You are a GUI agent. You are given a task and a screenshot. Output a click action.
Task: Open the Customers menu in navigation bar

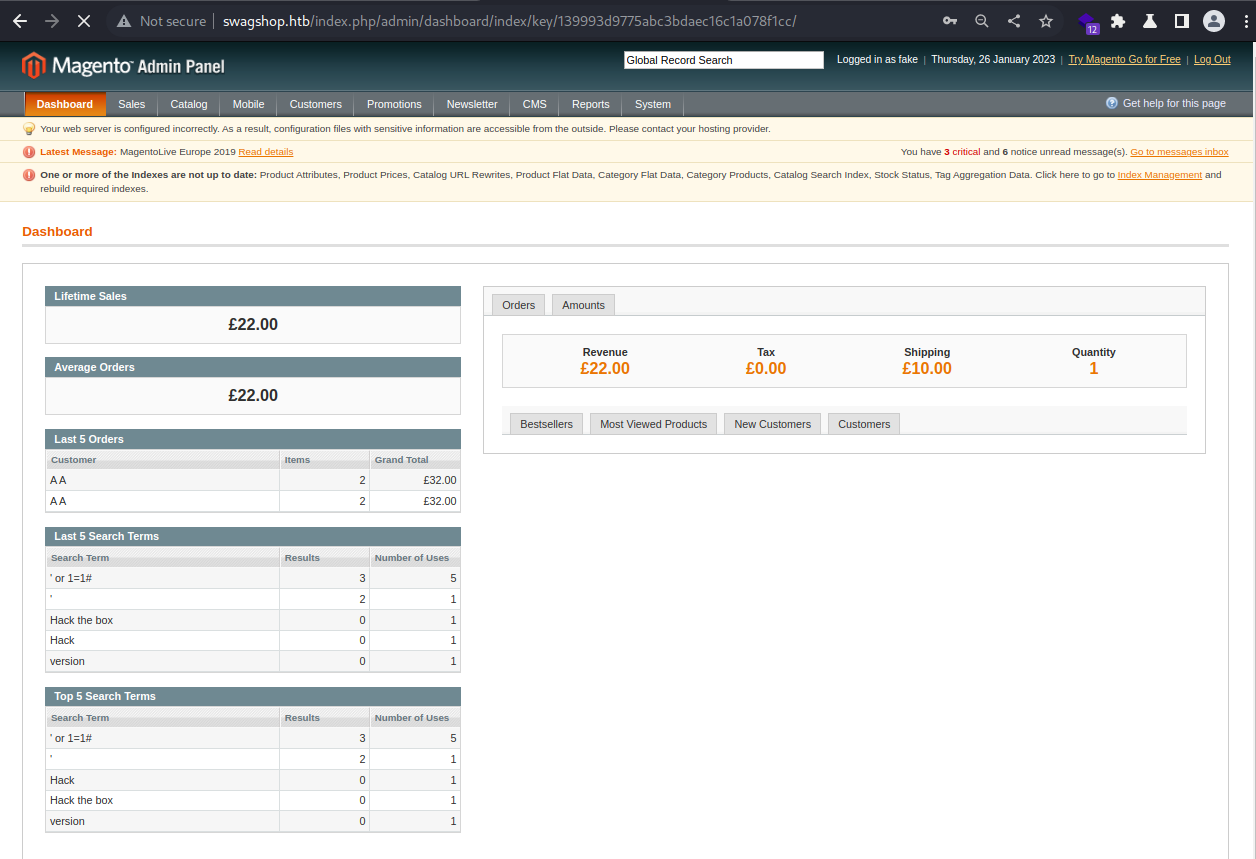[316, 104]
